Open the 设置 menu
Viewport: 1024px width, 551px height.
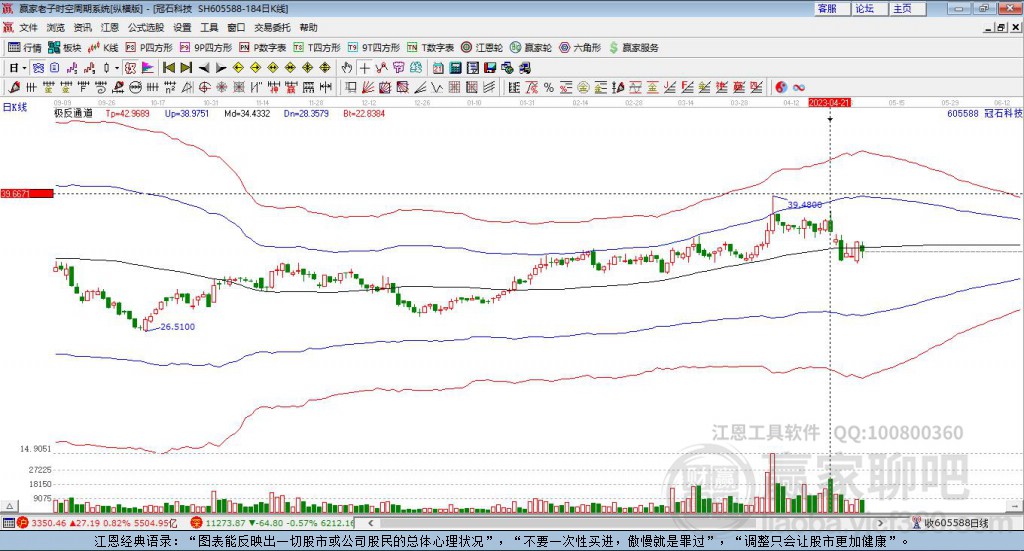click(x=182, y=27)
